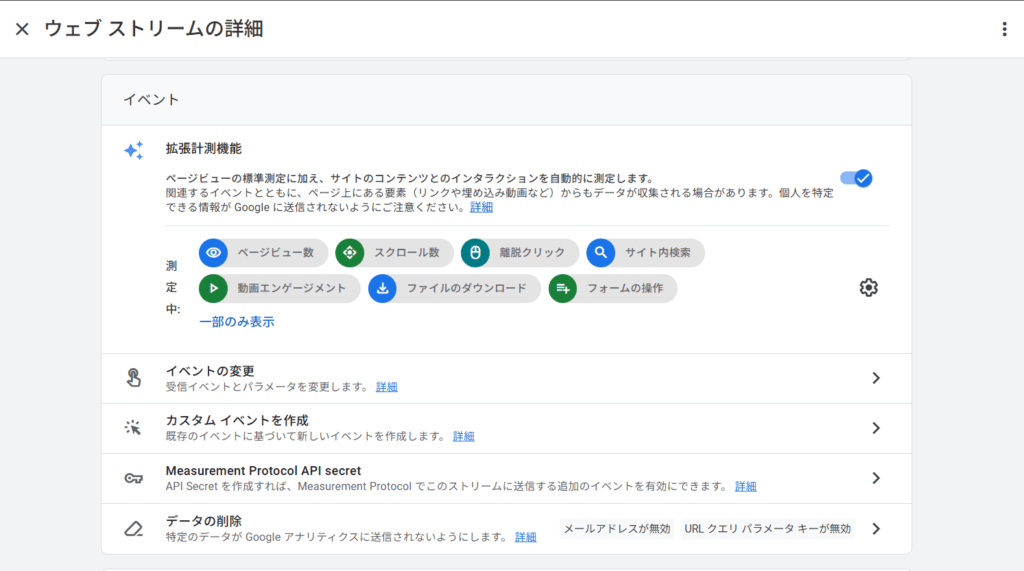Click the URL クエリ パラメータ キーが無効 chip
The image size is (1024, 571).
pyautogui.click(x=767, y=528)
